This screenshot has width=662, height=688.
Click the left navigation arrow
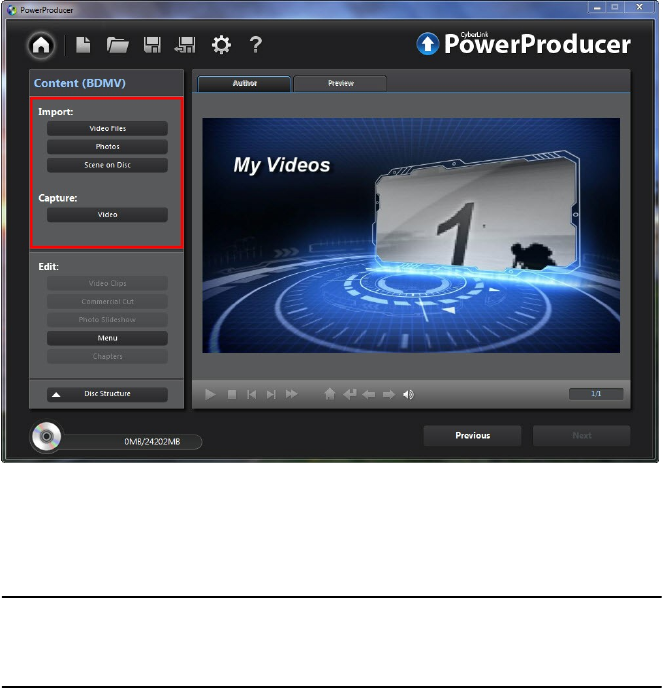(369, 394)
